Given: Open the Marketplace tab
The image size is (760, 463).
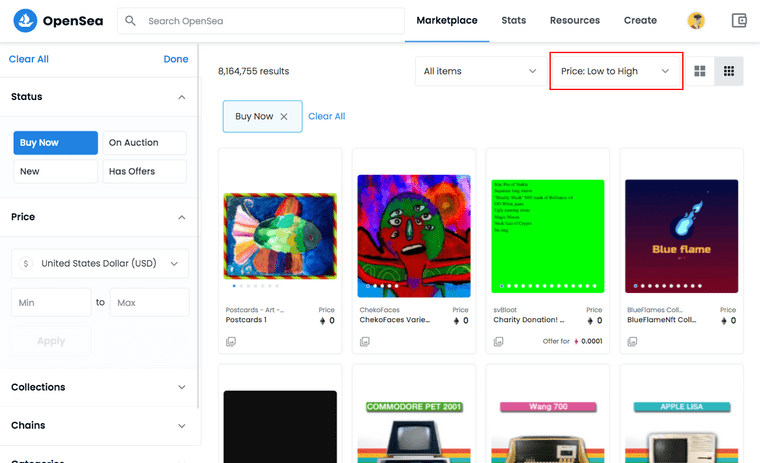Looking at the screenshot, I should point(447,20).
